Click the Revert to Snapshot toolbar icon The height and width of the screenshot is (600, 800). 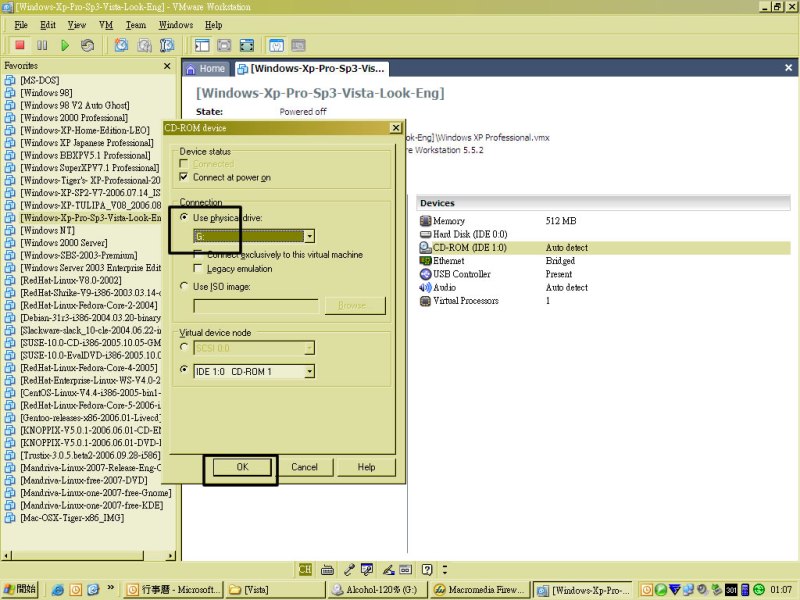click(x=144, y=45)
